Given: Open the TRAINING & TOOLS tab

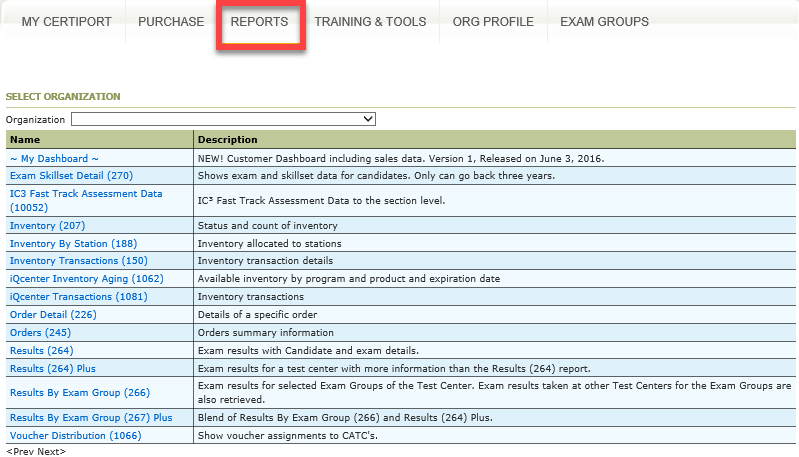Looking at the screenshot, I should pos(370,22).
